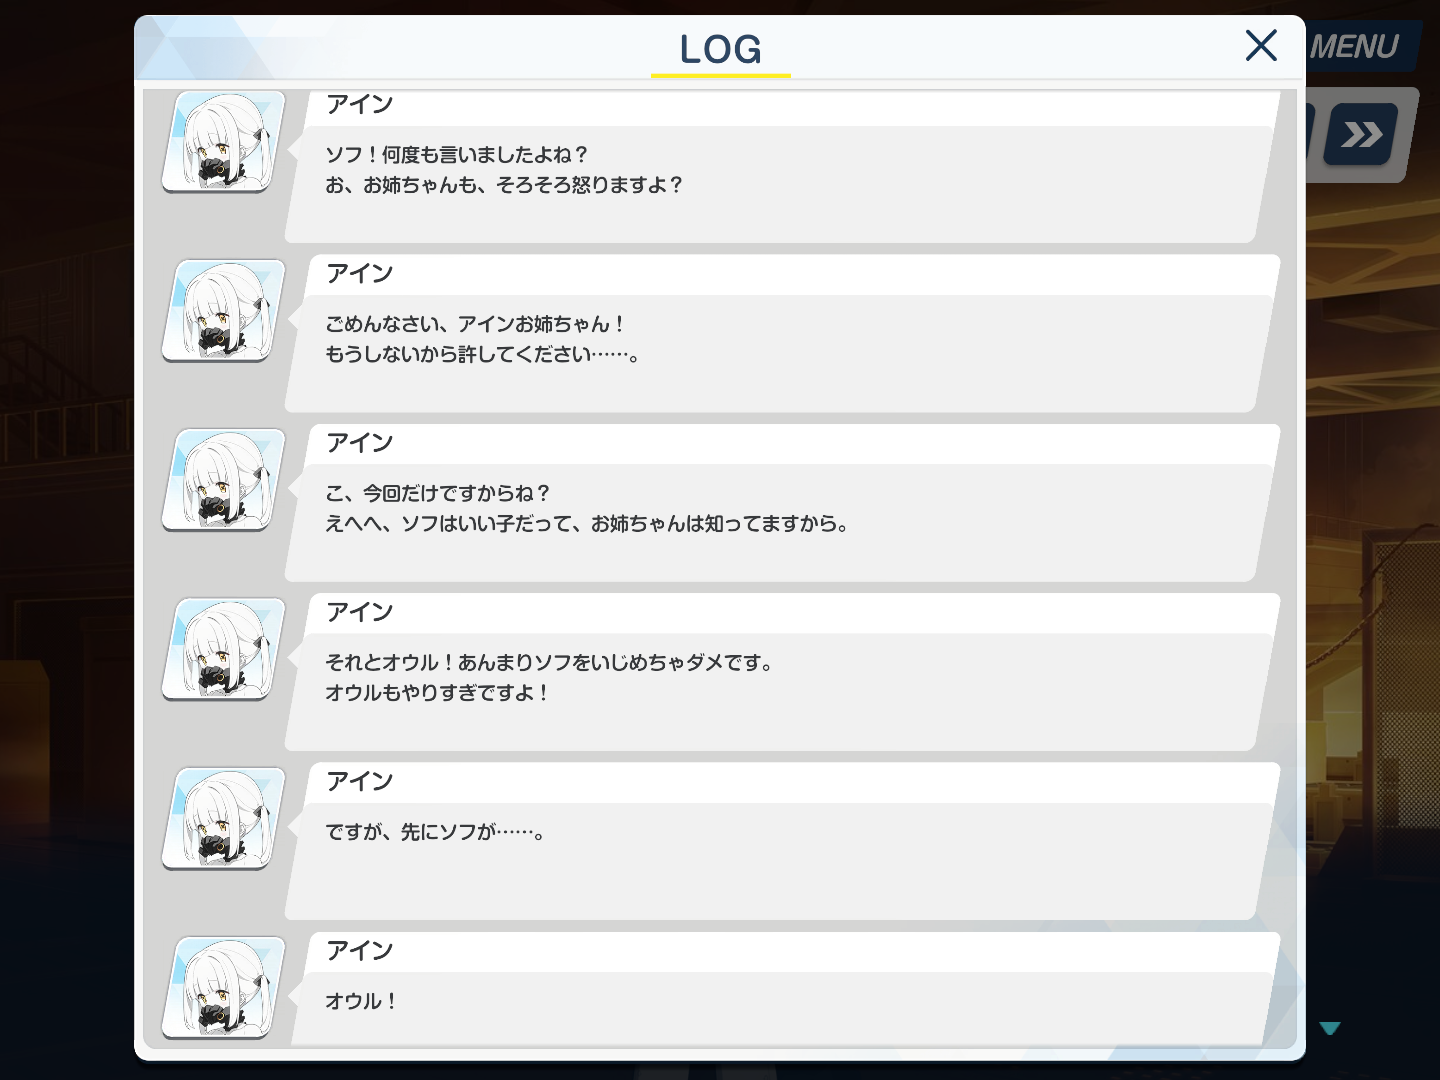Click the last log entry 'オウル！'
This screenshot has height=1080, width=1440.
coord(361,1001)
